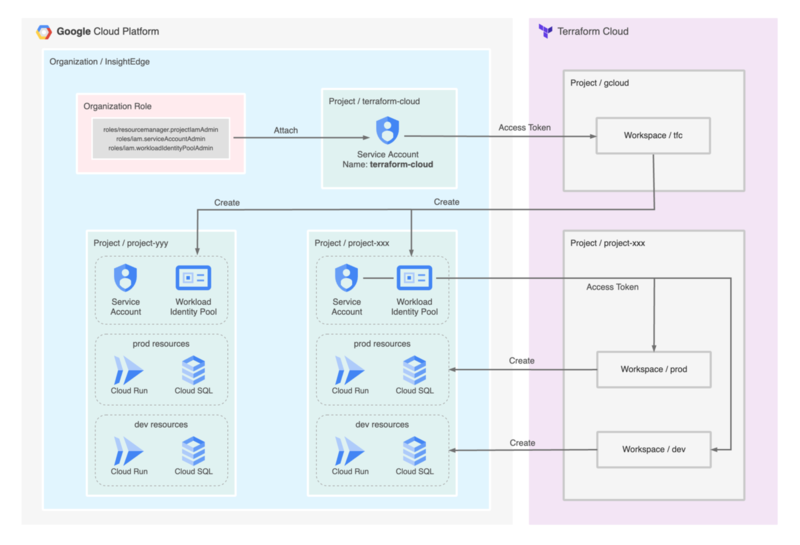Click 'Create' label beside Workspace / dev arrow
This screenshot has width=800, height=545.
pos(522,443)
